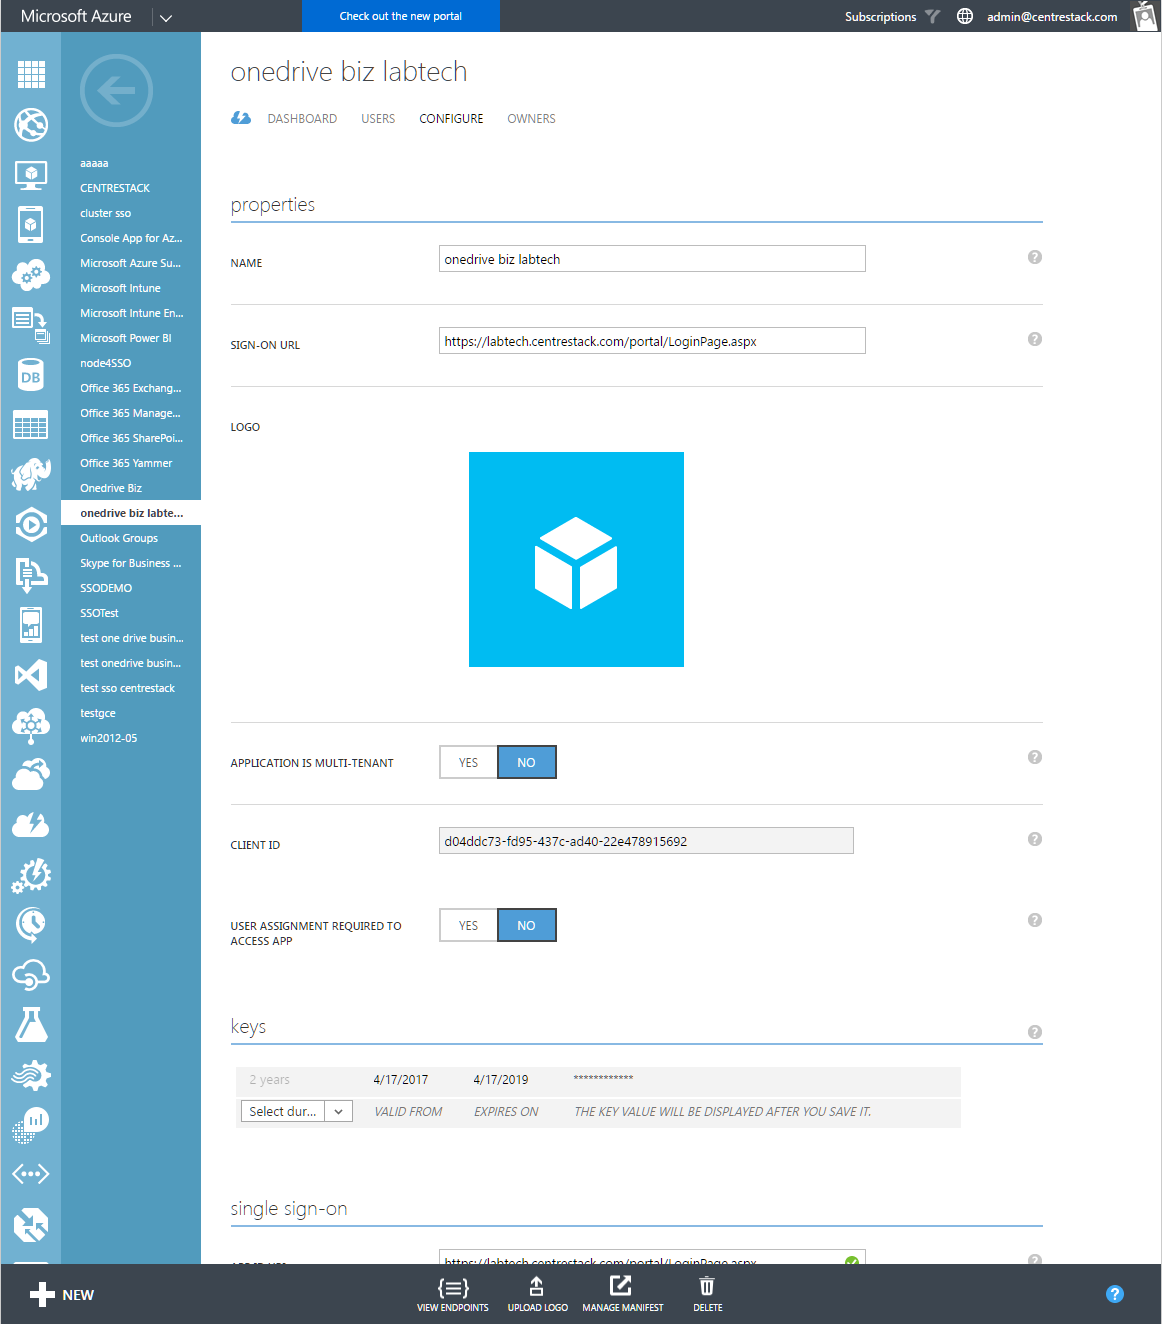Click the Subscriptions filter icon
1162x1324 pixels.
click(x=932, y=16)
